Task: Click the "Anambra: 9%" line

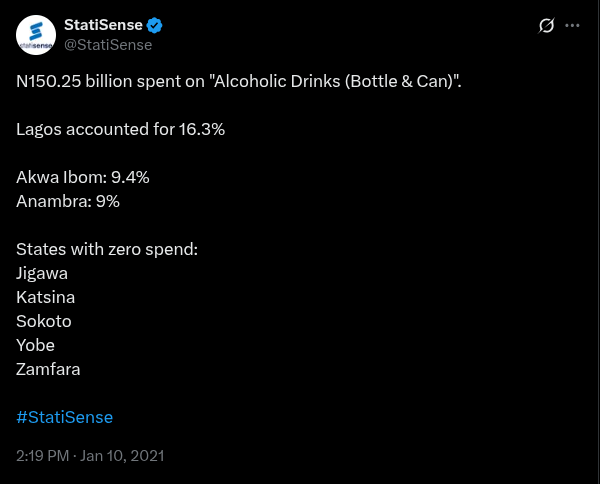Action: (x=68, y=201)
